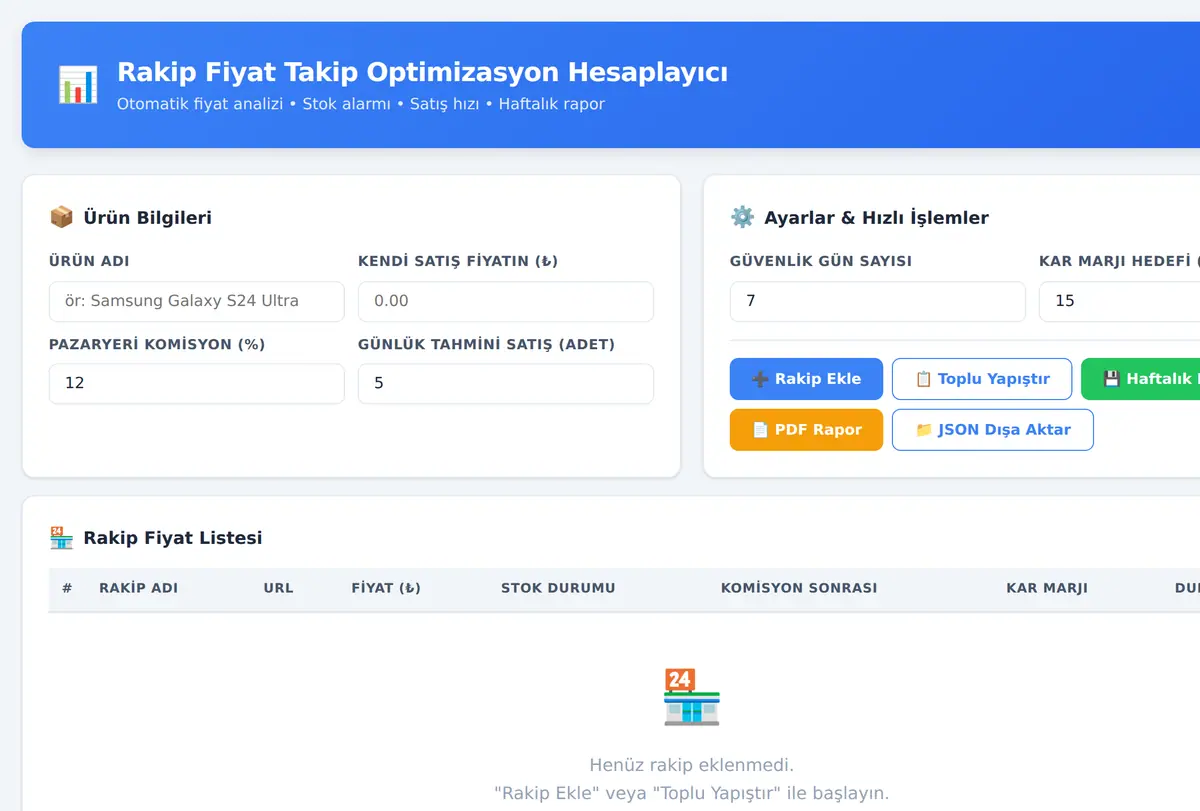
Task: Click the KOMİSYON SONRASI column header
Action: (x=799, y=588)
